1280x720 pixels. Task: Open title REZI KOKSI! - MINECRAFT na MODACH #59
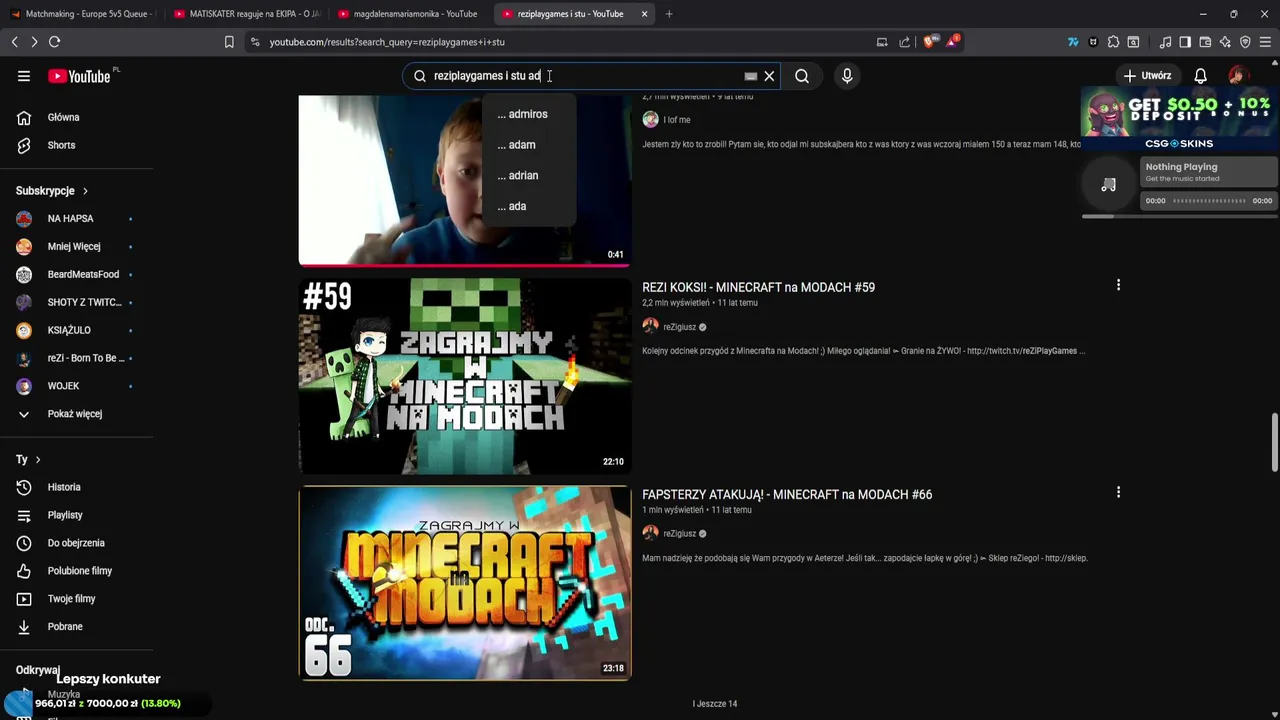[x=758, y=287]
